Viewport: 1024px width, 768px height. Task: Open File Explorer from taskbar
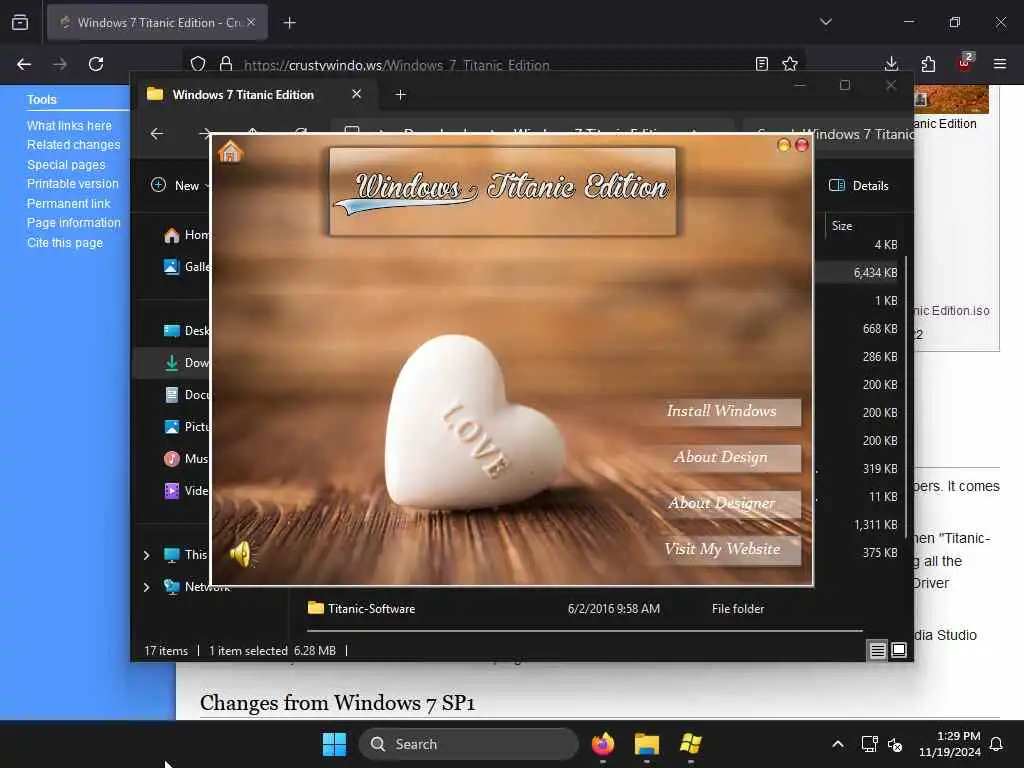coord(647,744)
